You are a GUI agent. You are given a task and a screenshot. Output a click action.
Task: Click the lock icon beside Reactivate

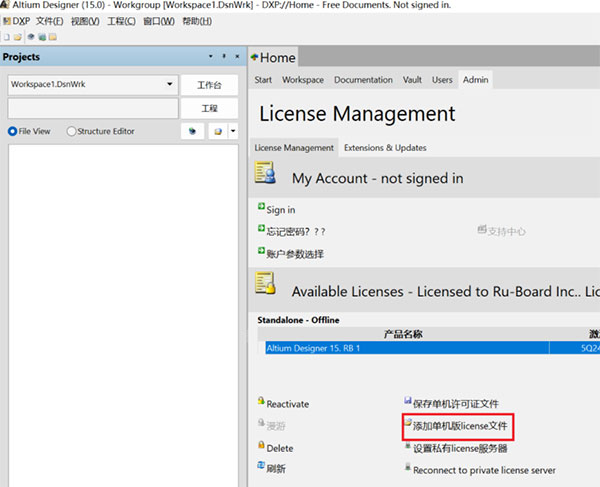tap(261, 401)
